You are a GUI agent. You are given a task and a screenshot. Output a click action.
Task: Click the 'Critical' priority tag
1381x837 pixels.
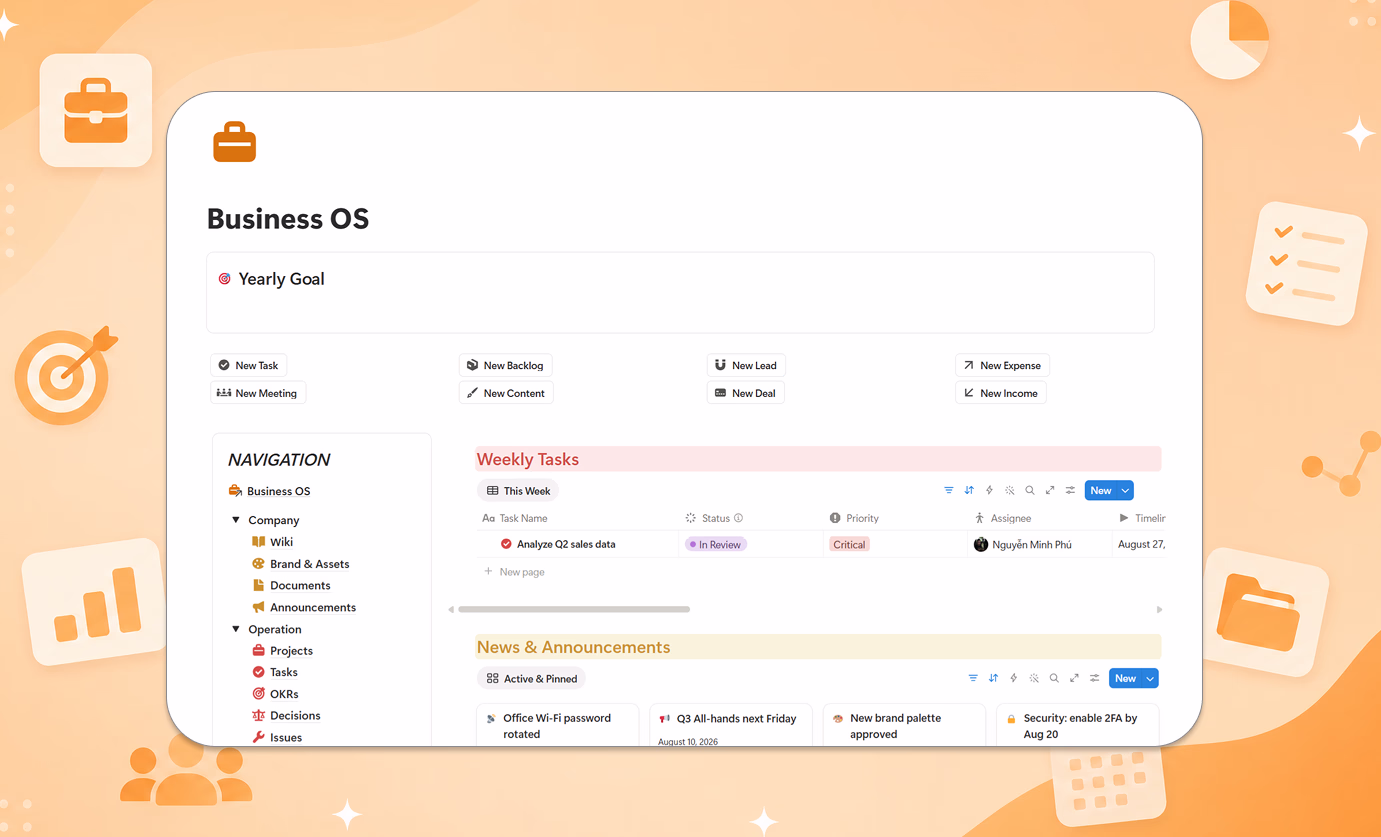849,544
